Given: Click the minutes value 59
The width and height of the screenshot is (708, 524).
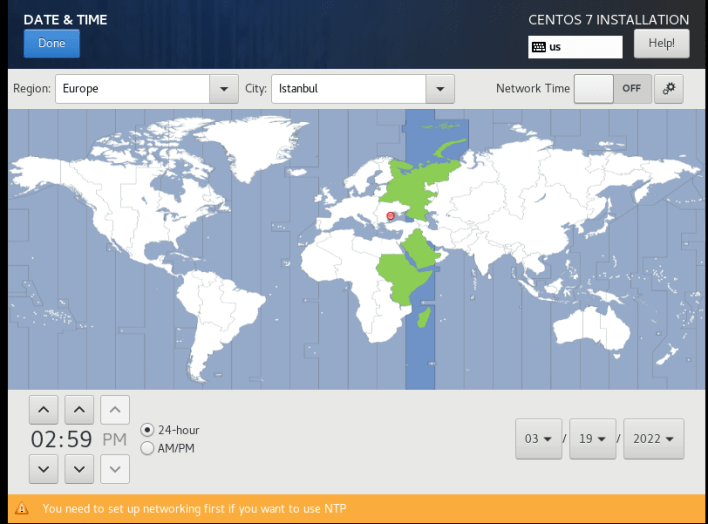Looking at the screenshot, I should click(79, 440).
